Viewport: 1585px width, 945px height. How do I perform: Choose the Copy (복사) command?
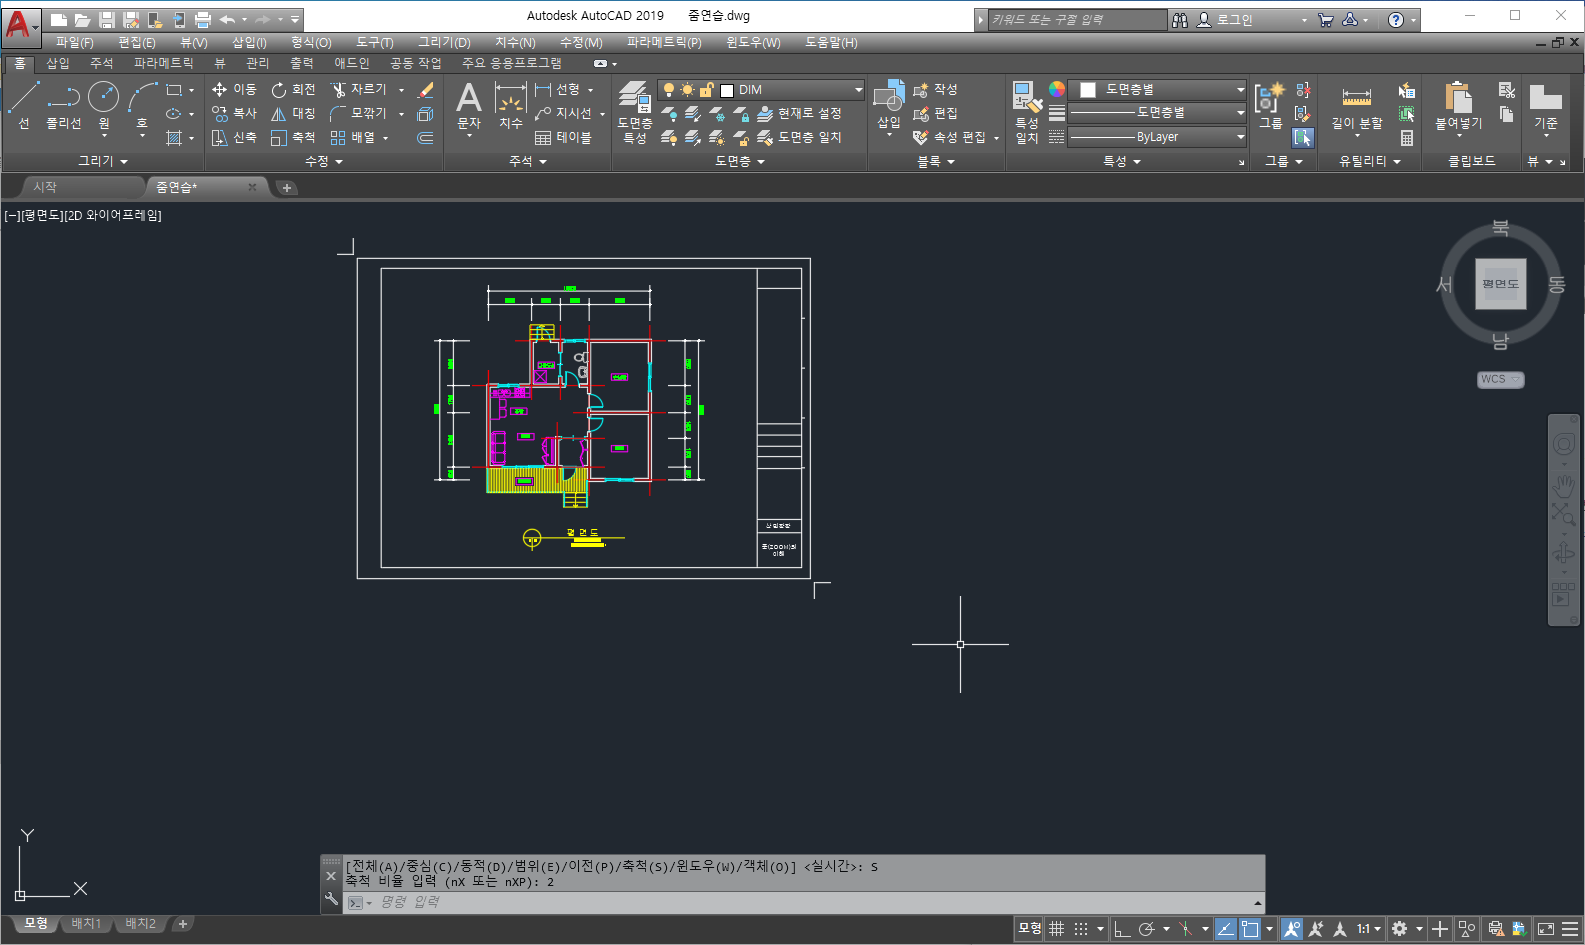pos(234,113)
